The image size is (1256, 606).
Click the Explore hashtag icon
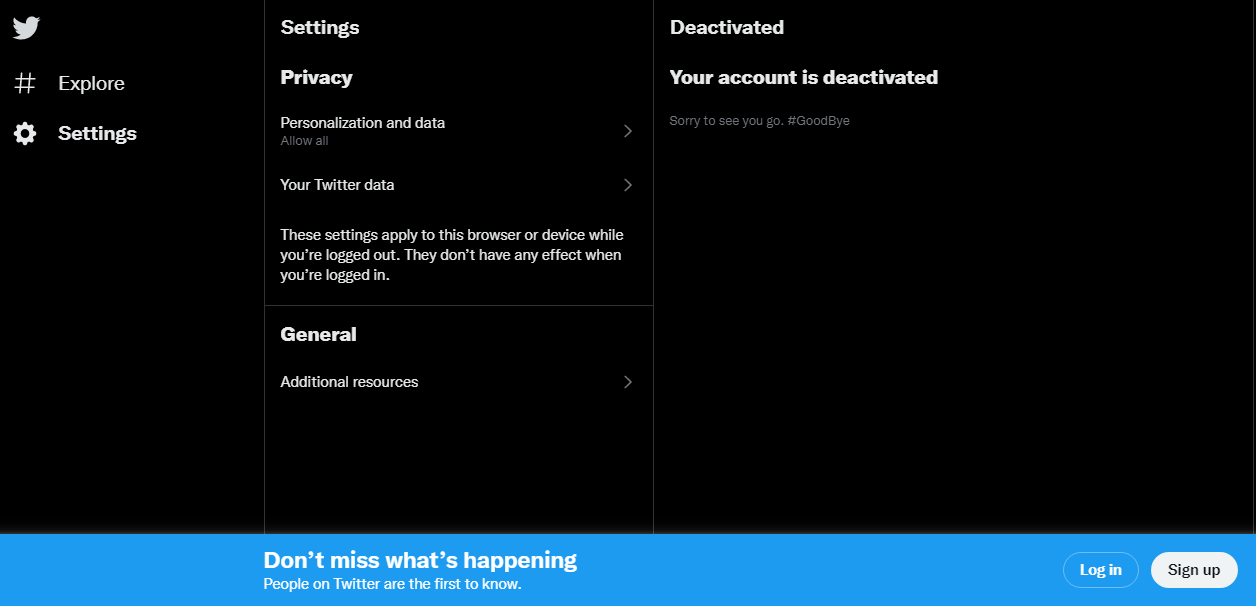pos(25,83)
